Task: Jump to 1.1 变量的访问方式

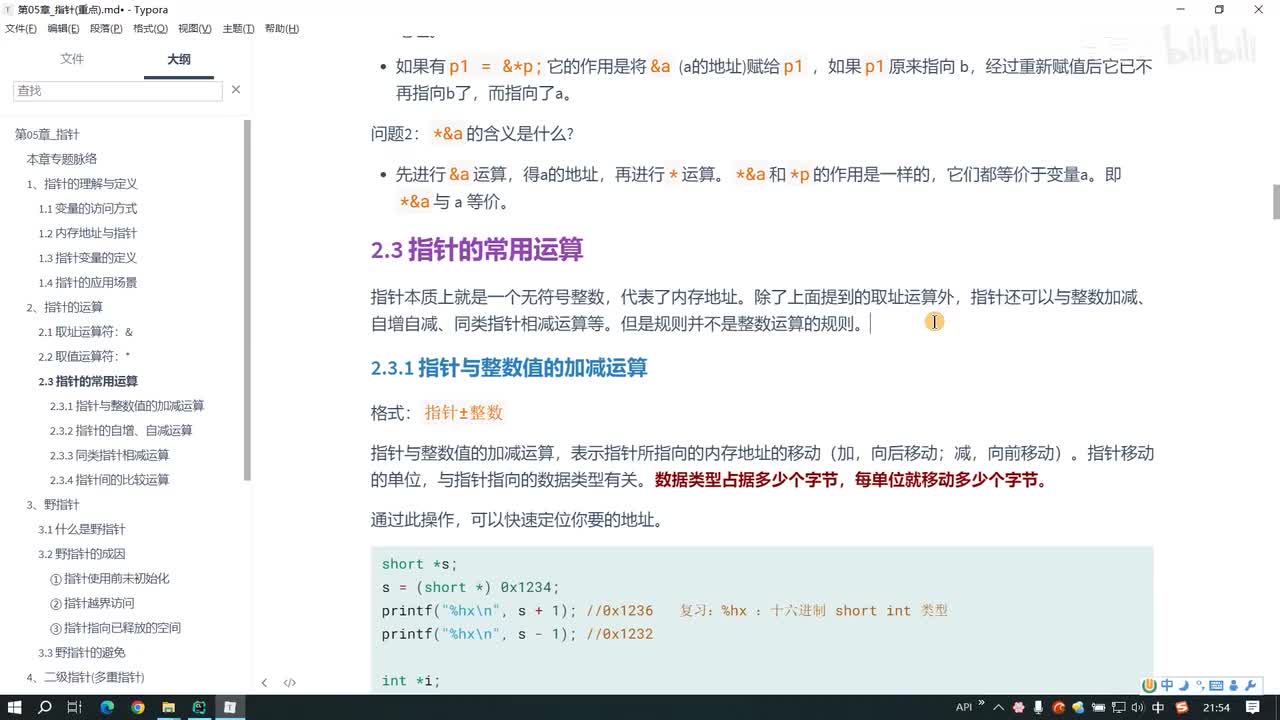Action: click(88, 208)
